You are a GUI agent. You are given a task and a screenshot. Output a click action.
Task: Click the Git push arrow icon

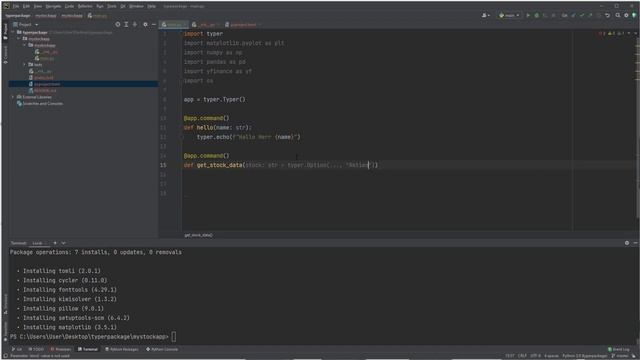(x=590, y=15)
